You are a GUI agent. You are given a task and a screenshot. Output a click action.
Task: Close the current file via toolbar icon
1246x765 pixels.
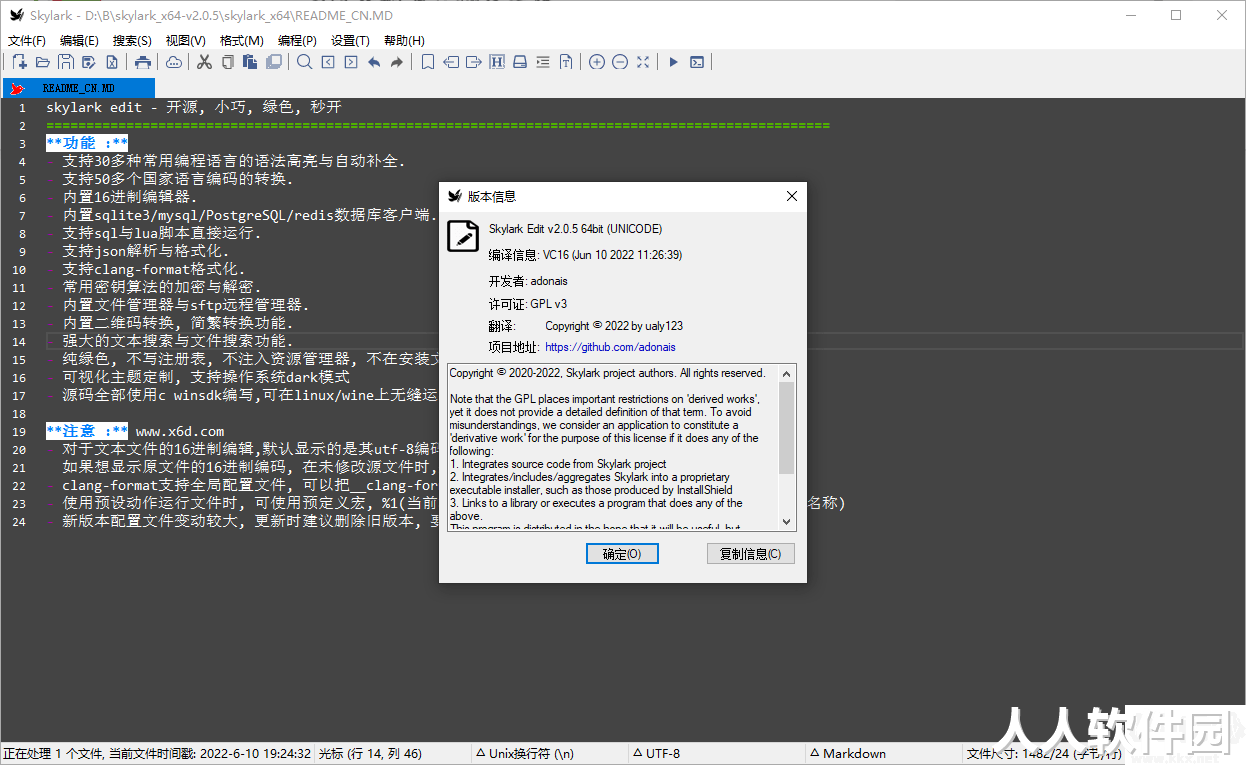tap(111, 62)
